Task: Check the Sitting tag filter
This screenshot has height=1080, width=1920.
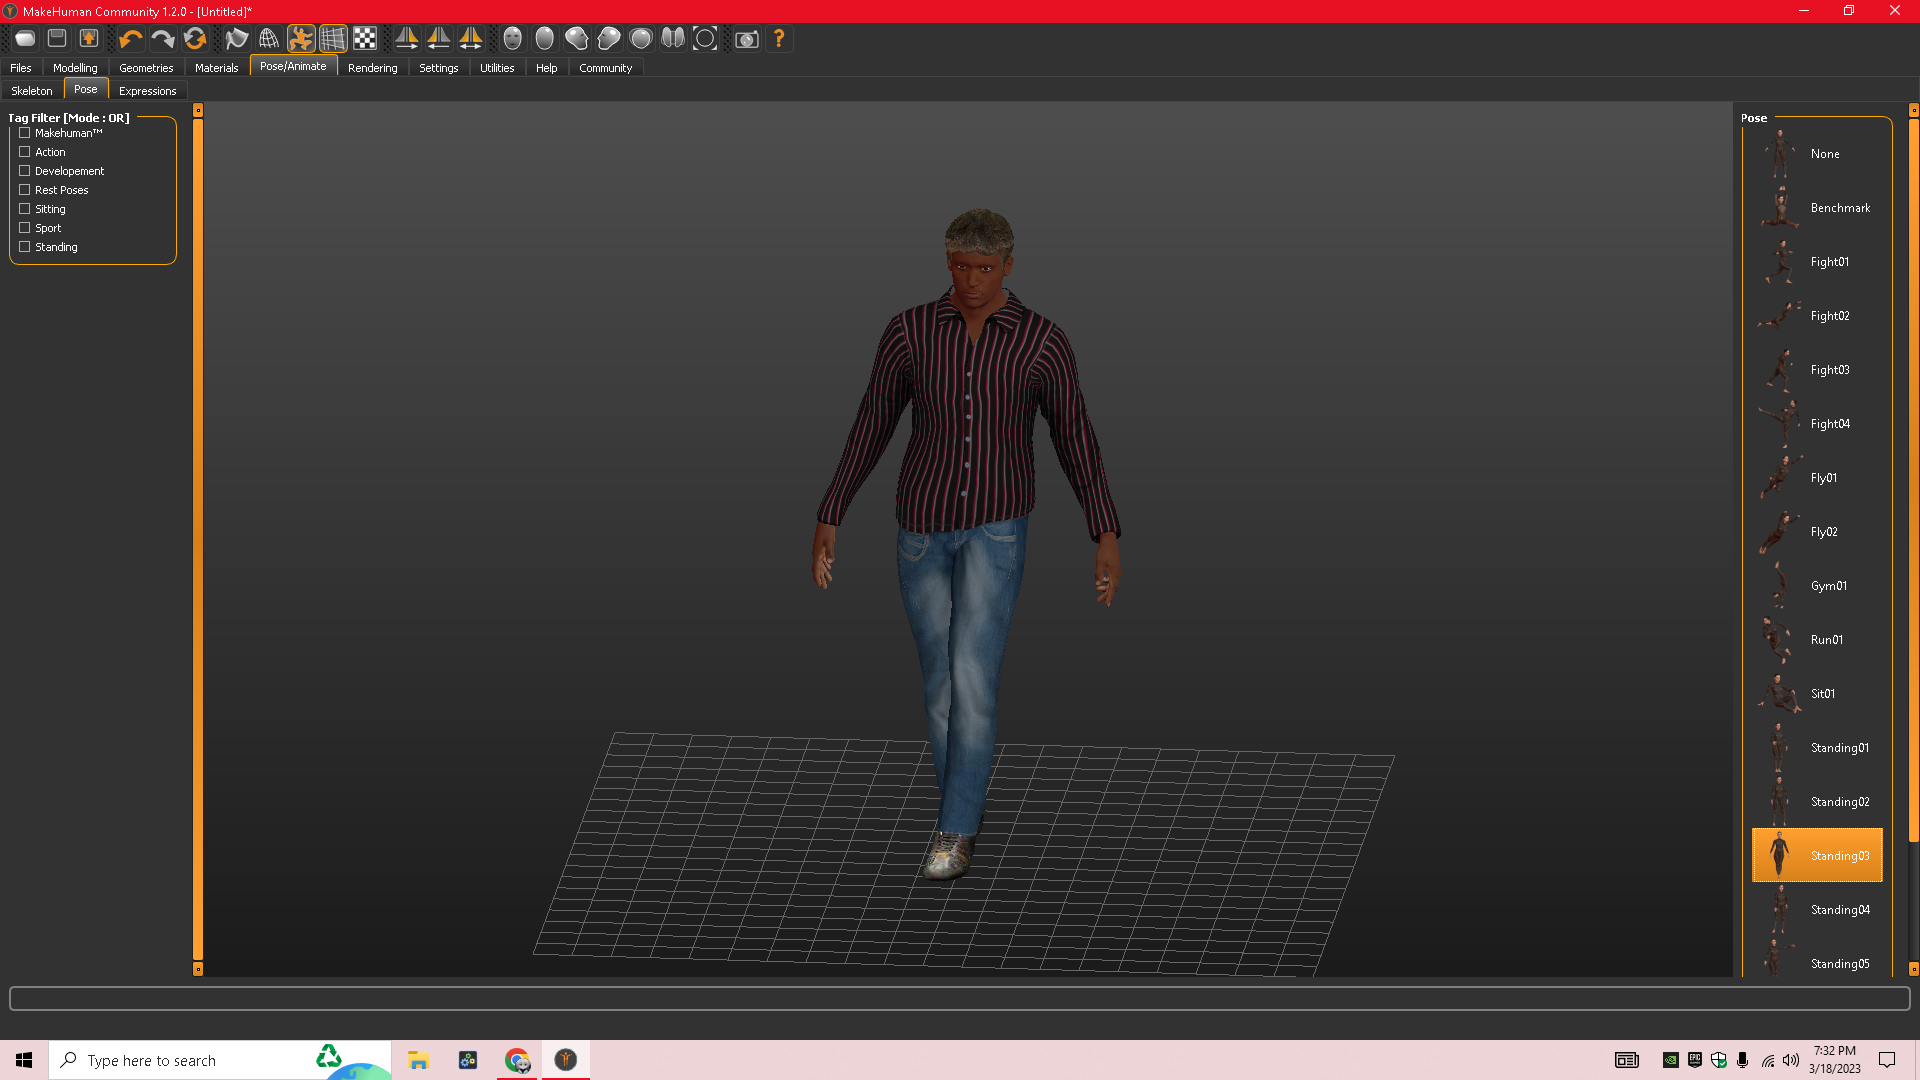Action: click(x=25, y=209)
